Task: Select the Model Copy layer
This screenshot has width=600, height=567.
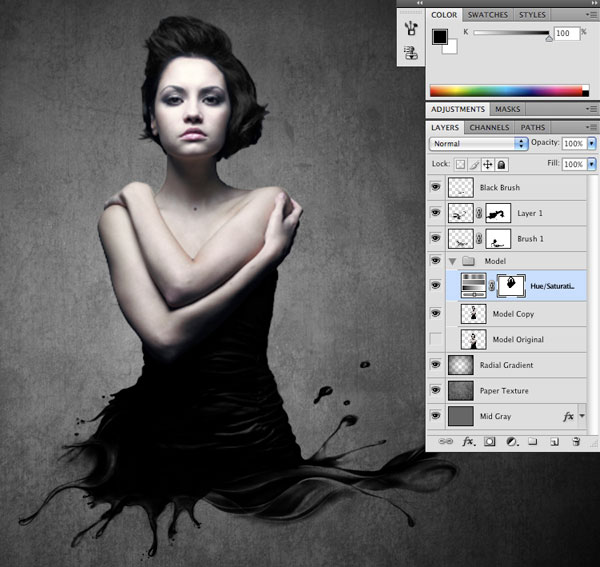Action: [x=516, y=314]
